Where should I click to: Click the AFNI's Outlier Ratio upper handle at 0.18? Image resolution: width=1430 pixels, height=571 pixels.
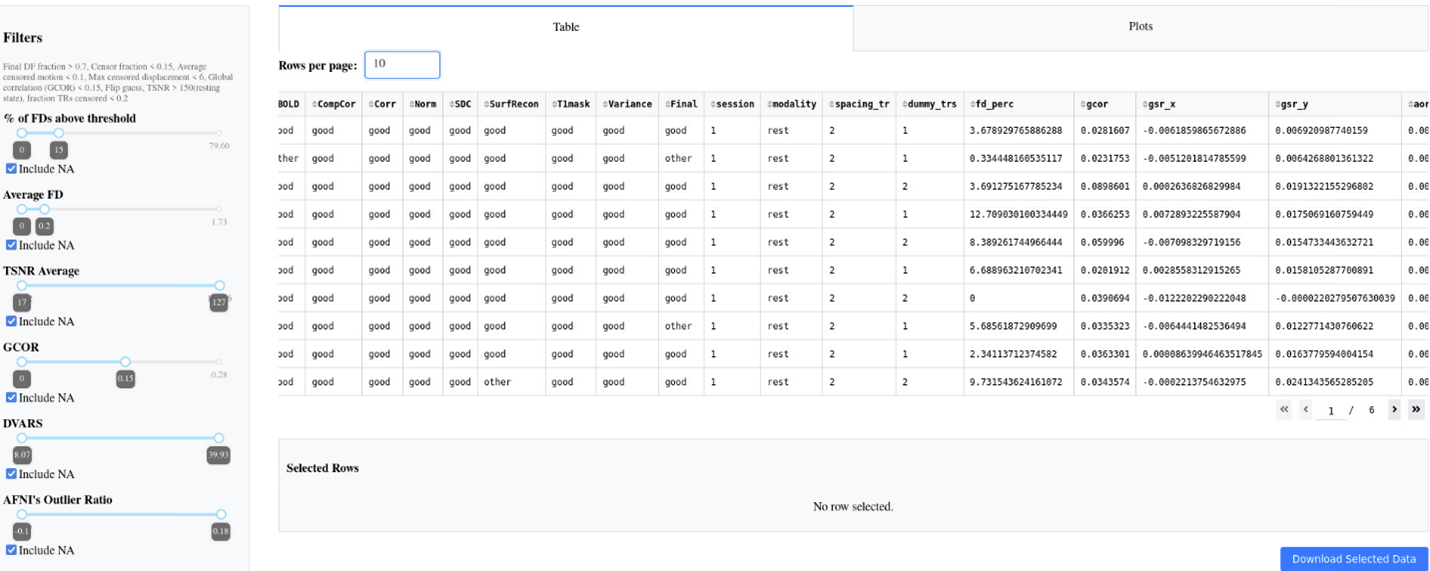pos(221,515)
